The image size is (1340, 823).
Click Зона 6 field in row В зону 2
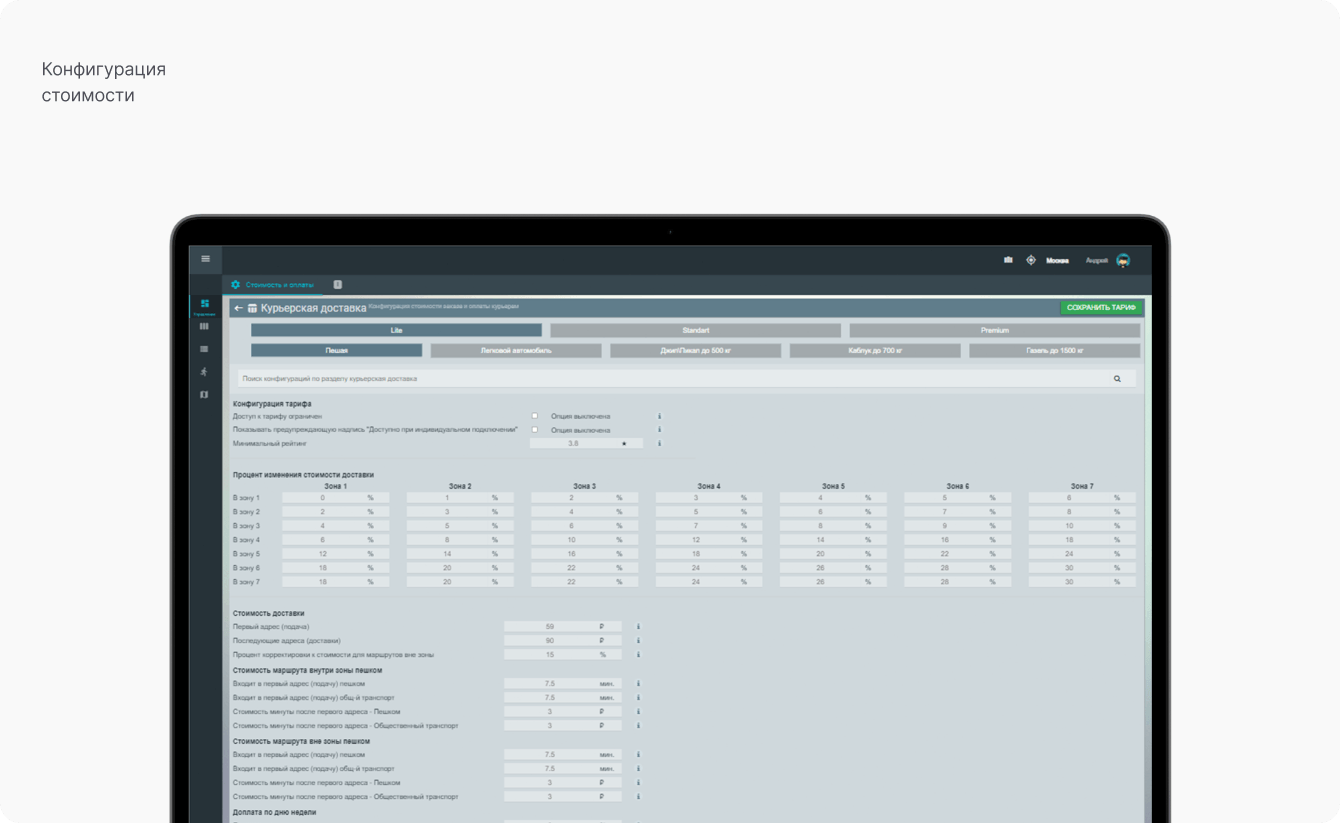coord(958,512)
